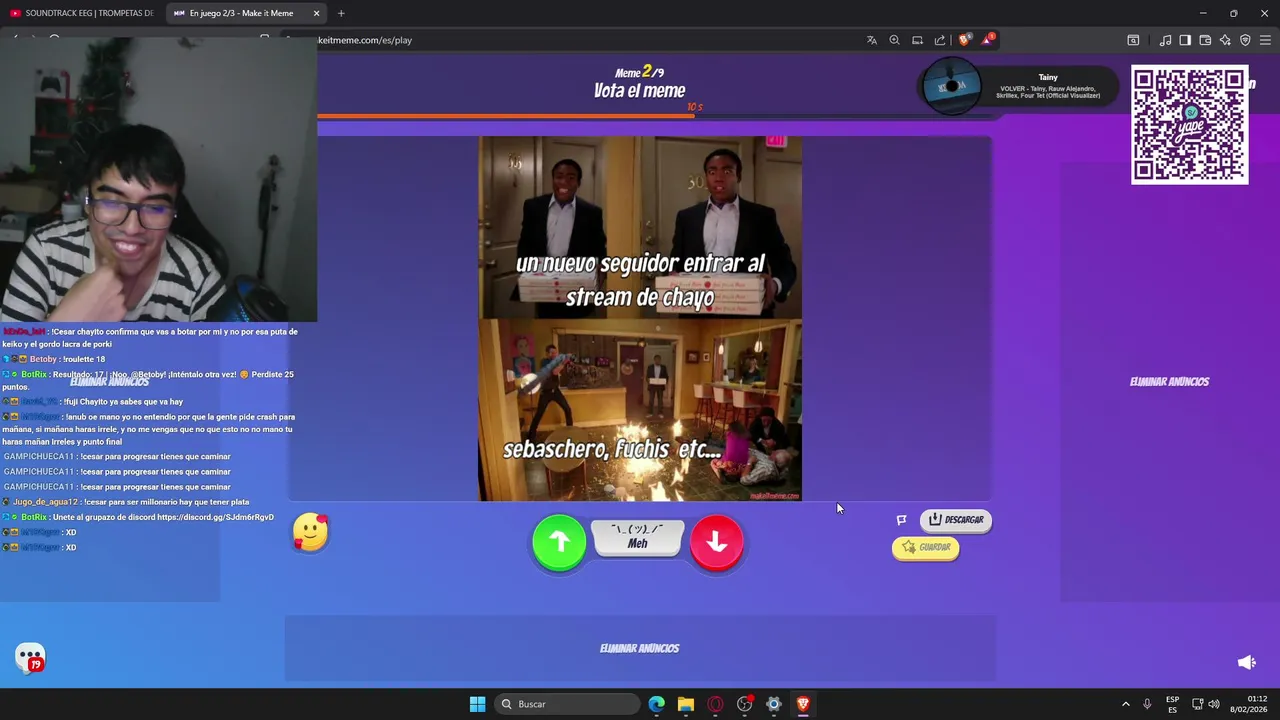The height and width of the screenshot is (720, 1280).
Task: Mute game sound with the speaker icon
Action: click(x=1246, y=662)
